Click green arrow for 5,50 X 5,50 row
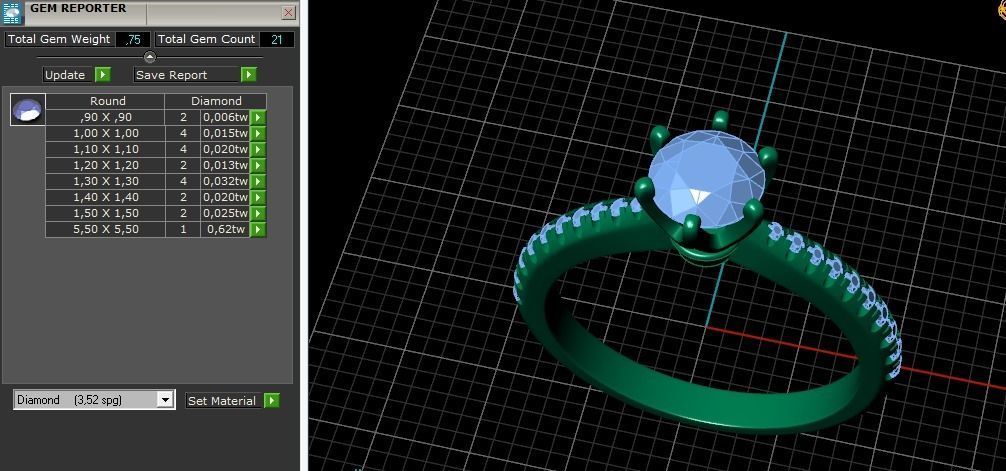Viewport: 1006px width, 471px height. point(258,230)
